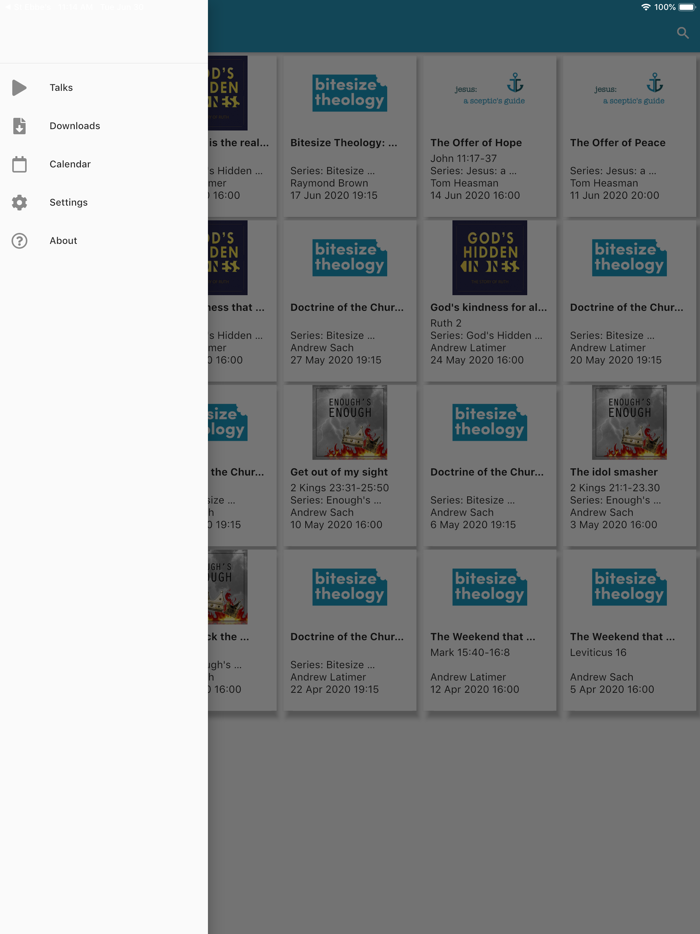The width and height of the screenshot is (700, 934).
Task: Select date '5 Apr 2020 16:00'
Action: (612, 689)
